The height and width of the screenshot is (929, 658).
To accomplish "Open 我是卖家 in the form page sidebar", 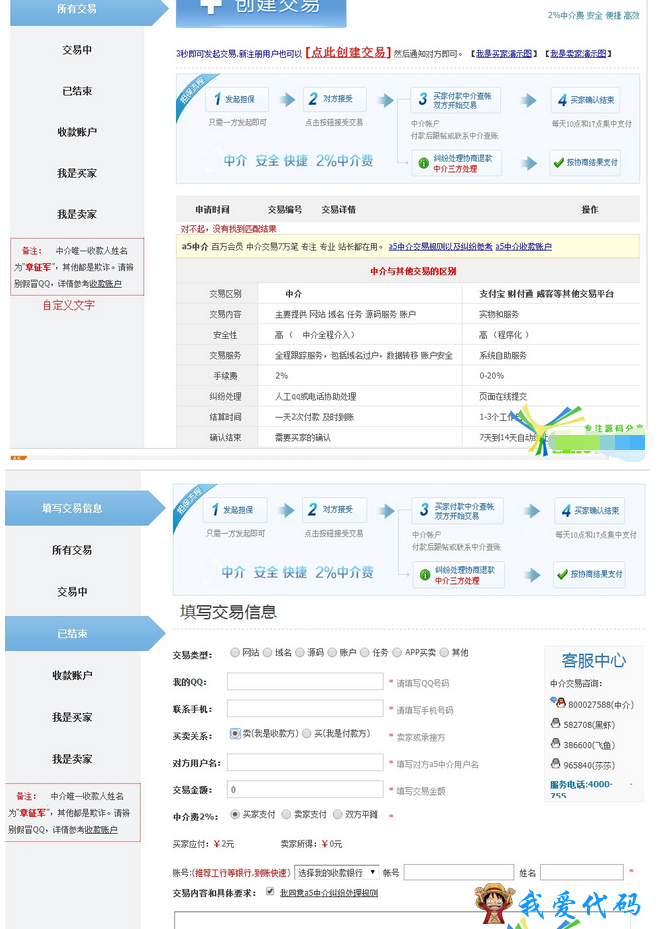I will (72, 758).
